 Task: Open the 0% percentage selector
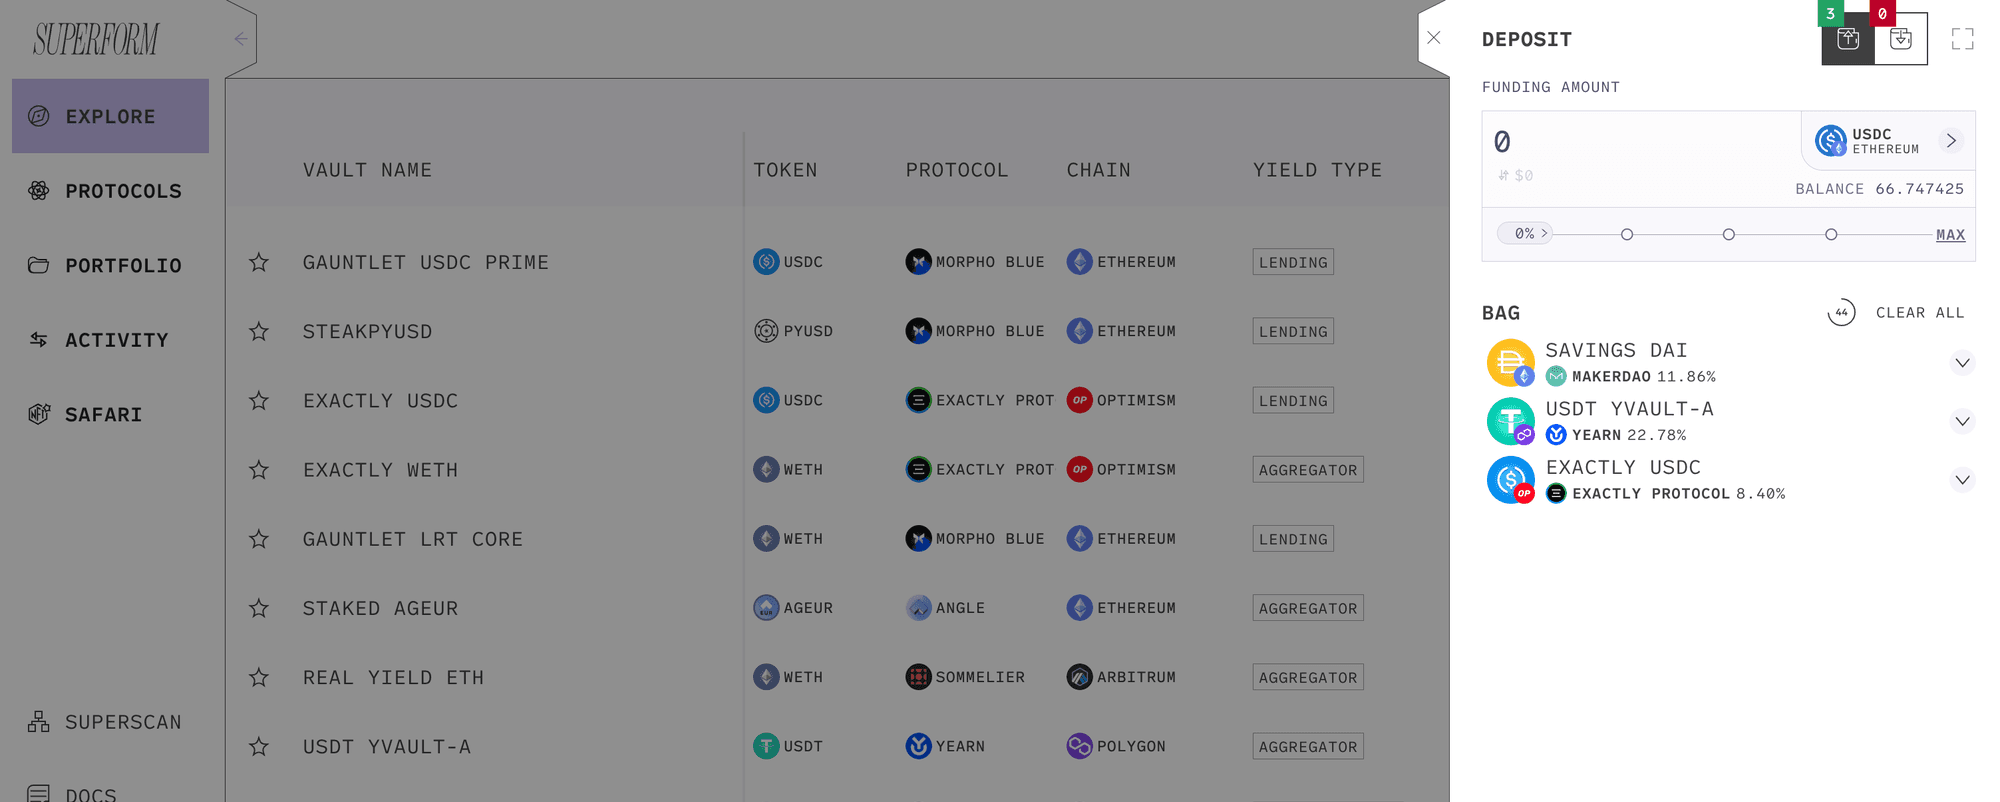tap(1525, 234)
